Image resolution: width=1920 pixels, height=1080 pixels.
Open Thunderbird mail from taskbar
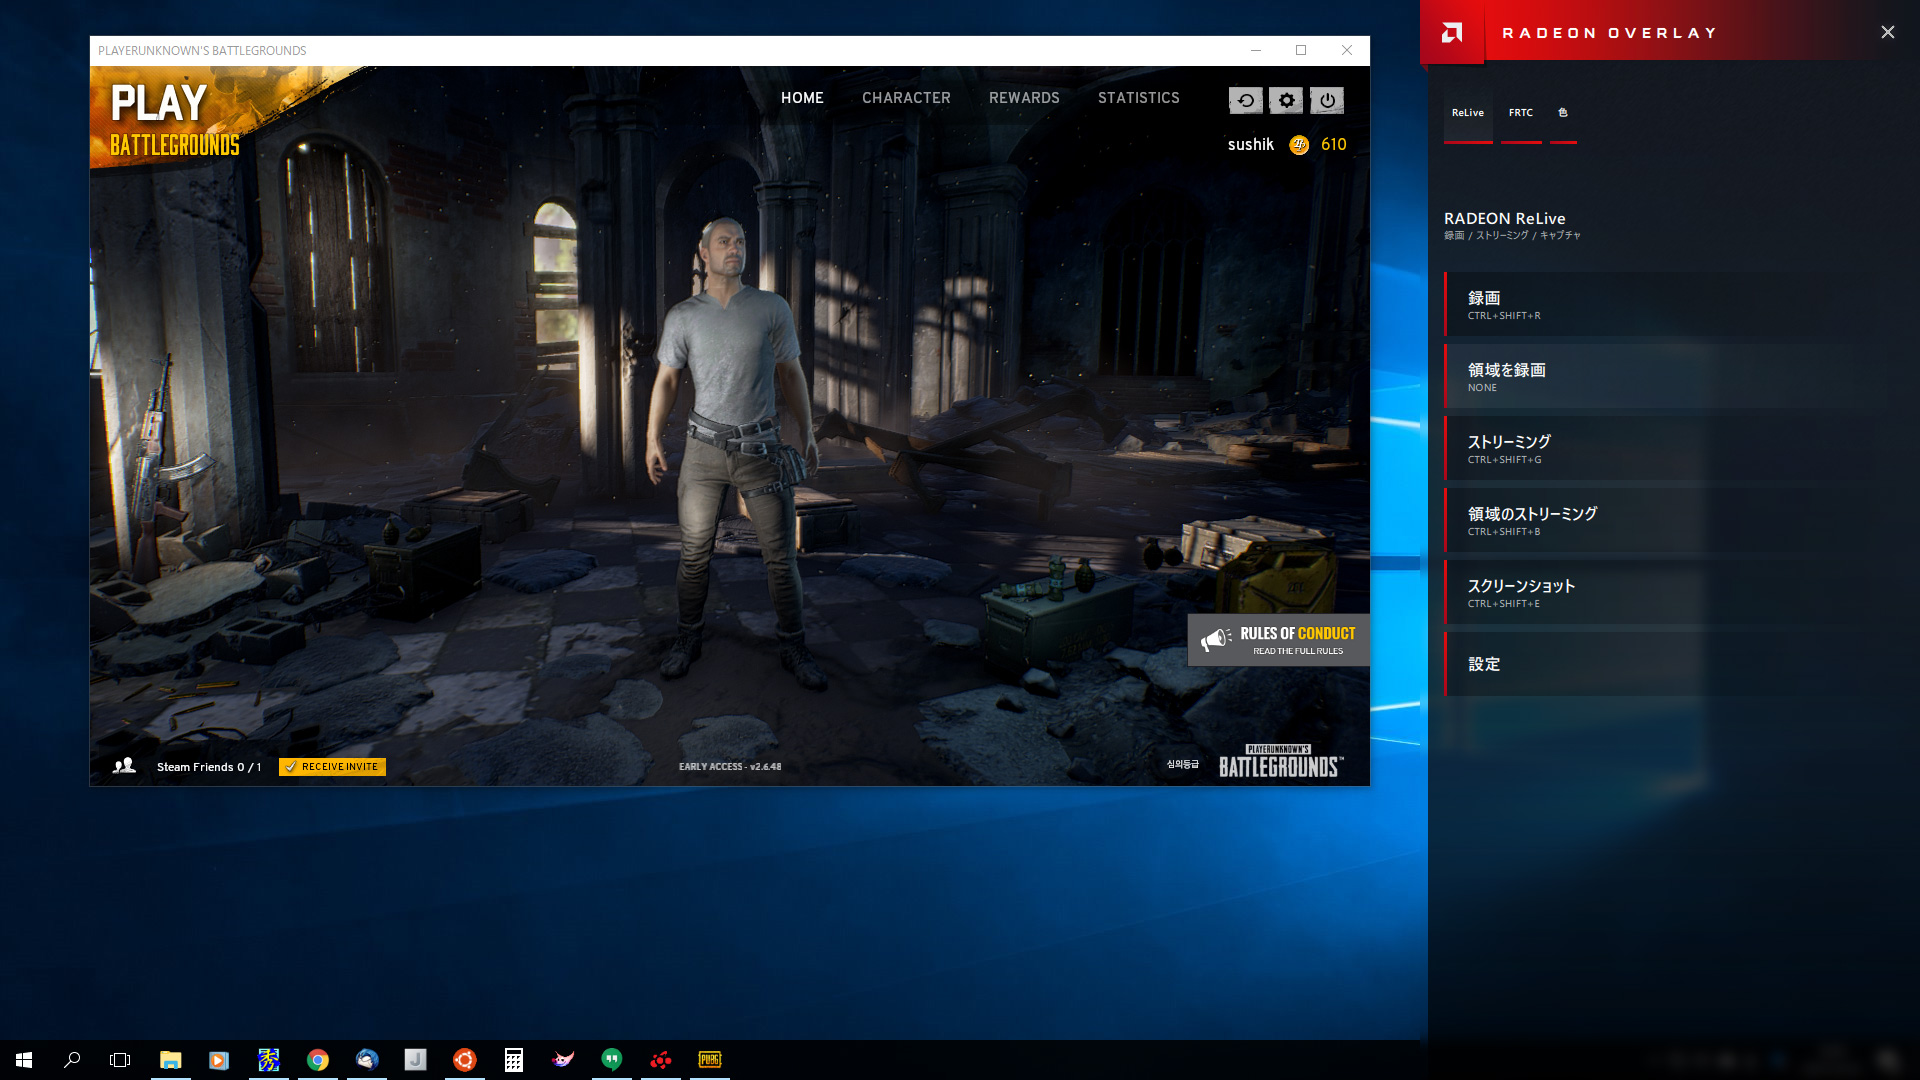coord(367,1060)
